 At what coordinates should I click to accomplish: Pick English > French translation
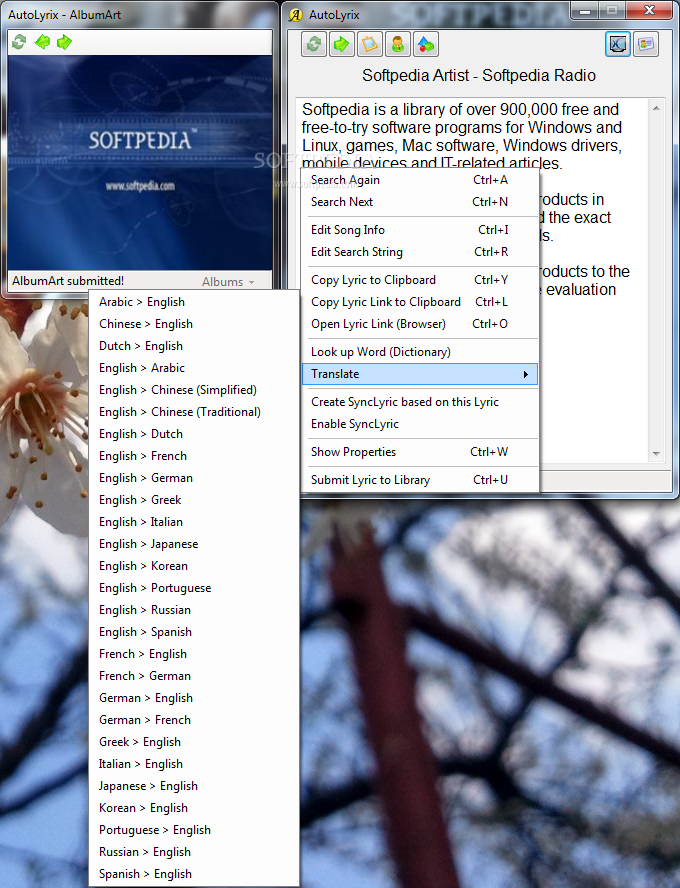(x=194, y=456)
